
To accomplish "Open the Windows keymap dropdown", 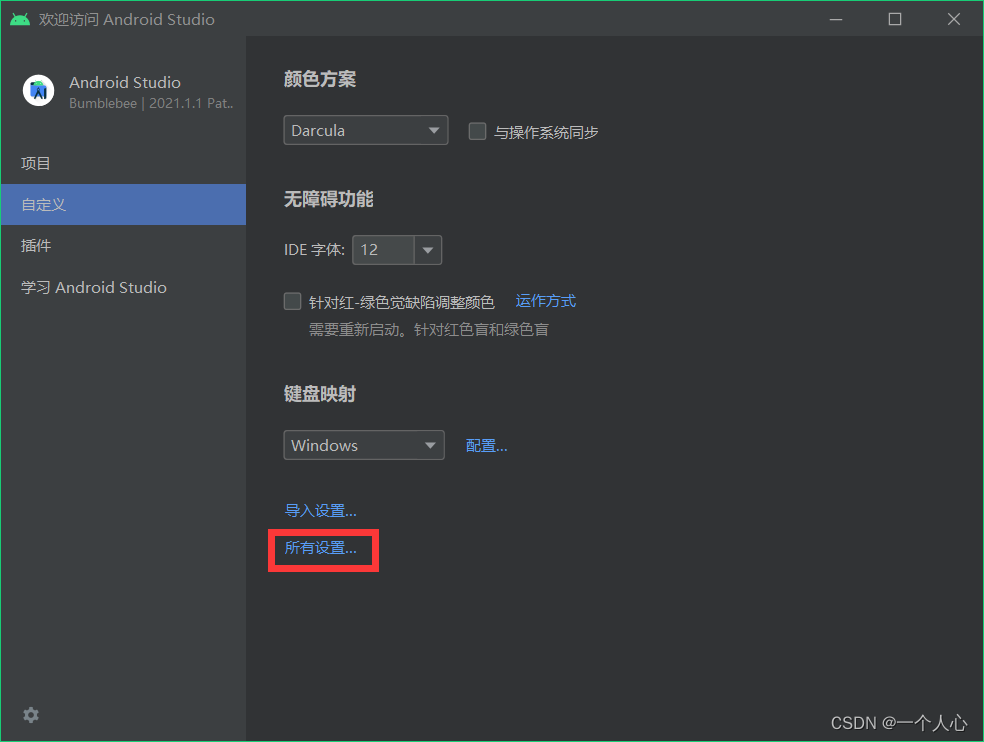I will (363, 445).
